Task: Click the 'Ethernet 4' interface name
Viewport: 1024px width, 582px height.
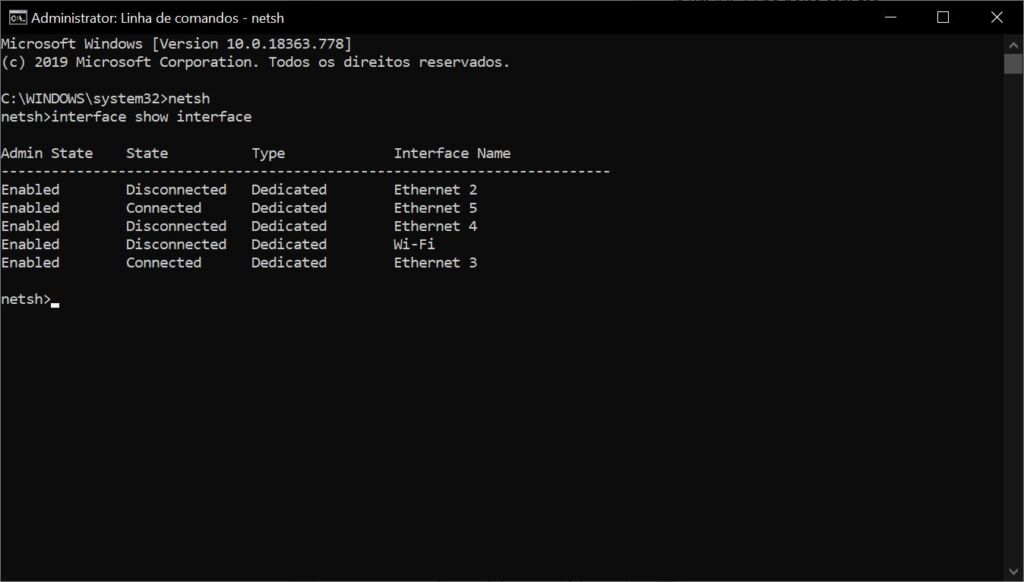Action: (x=435, y=226)
